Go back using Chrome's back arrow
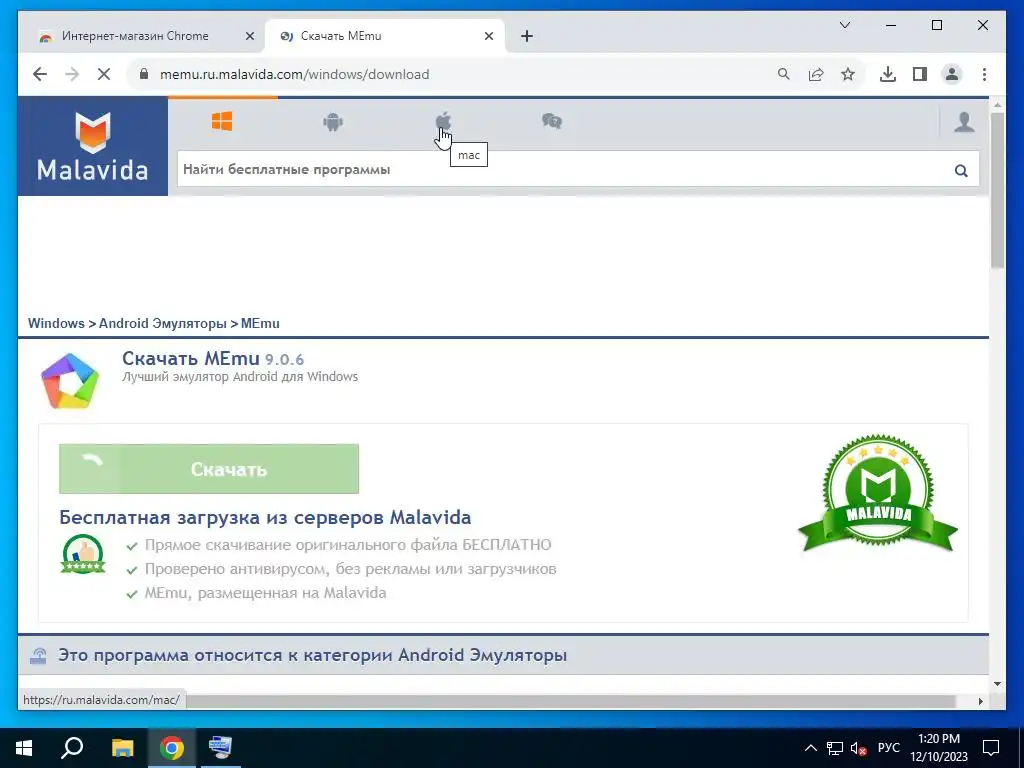The image size is (1024, 768). (x=40, y=74)
